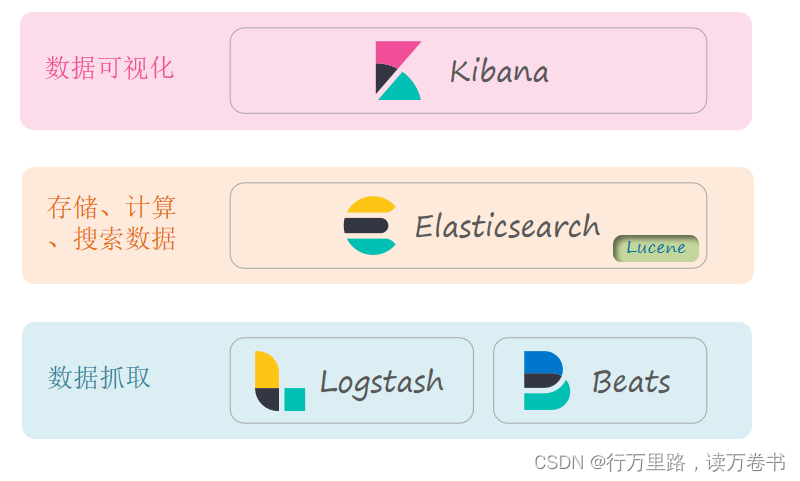Image resolution: width=800 pixels, height=481 pixels.
Task: Click the Elasticsearch logo icon
Action: coord(370,226)
